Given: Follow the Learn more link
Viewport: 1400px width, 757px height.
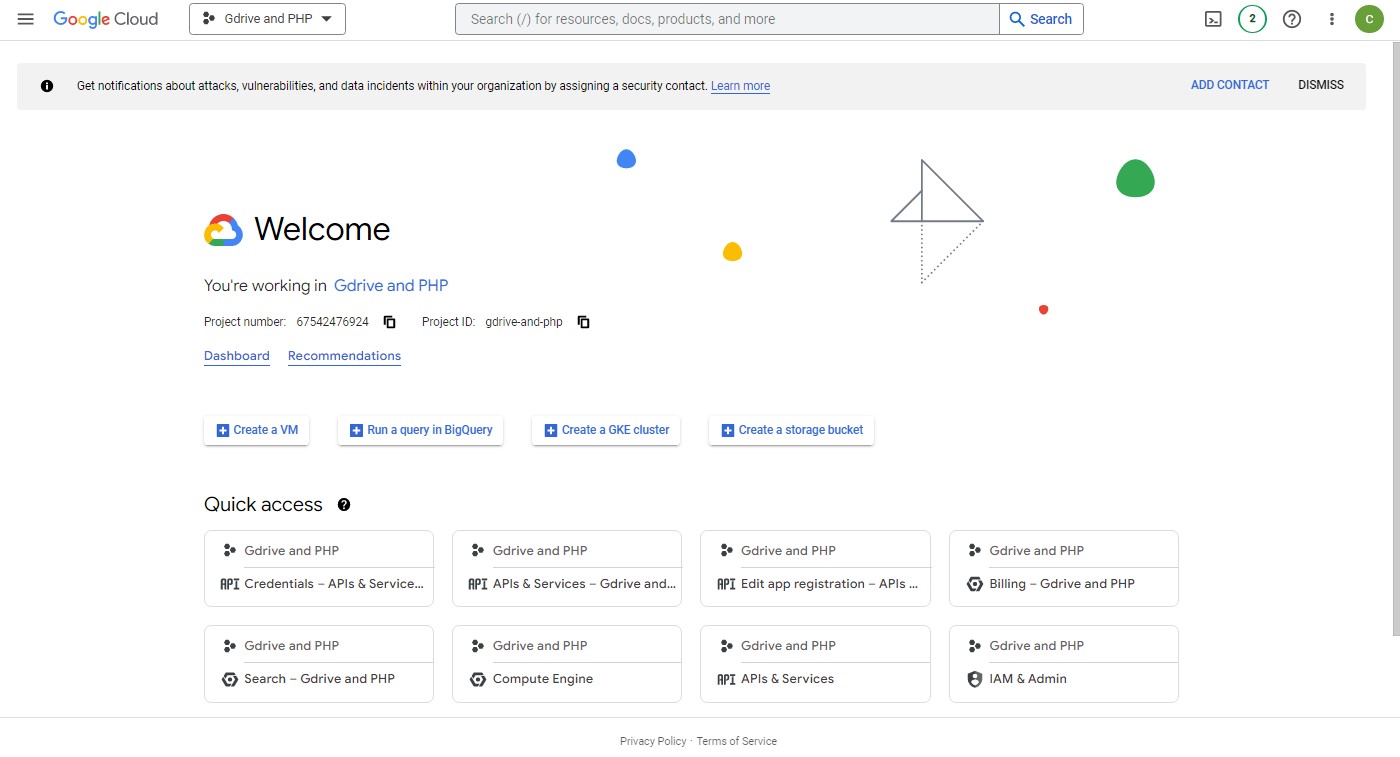Looking at the screenshot, I should point(740,86).
